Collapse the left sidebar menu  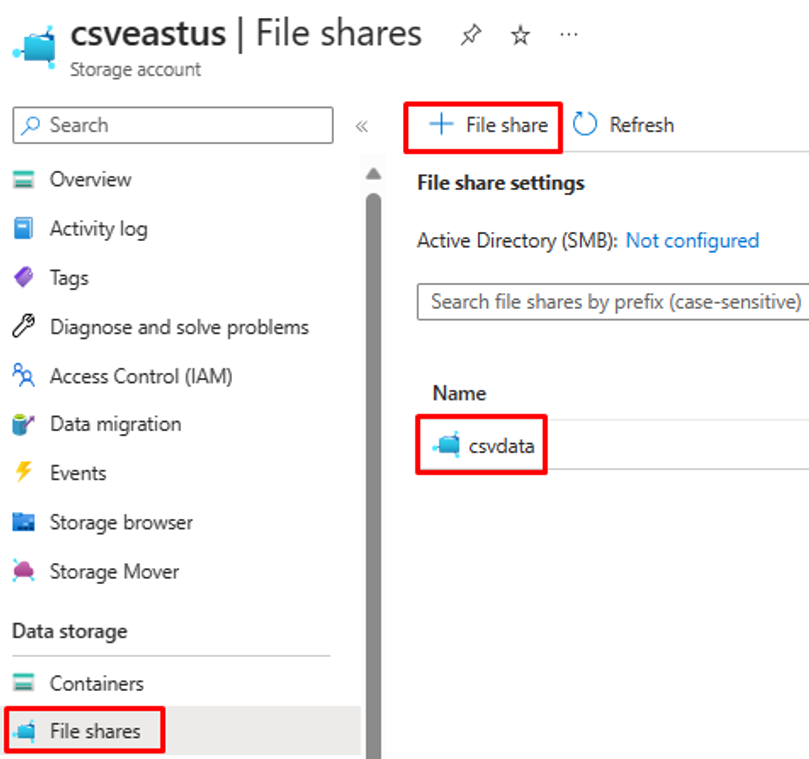click(362, 126)
